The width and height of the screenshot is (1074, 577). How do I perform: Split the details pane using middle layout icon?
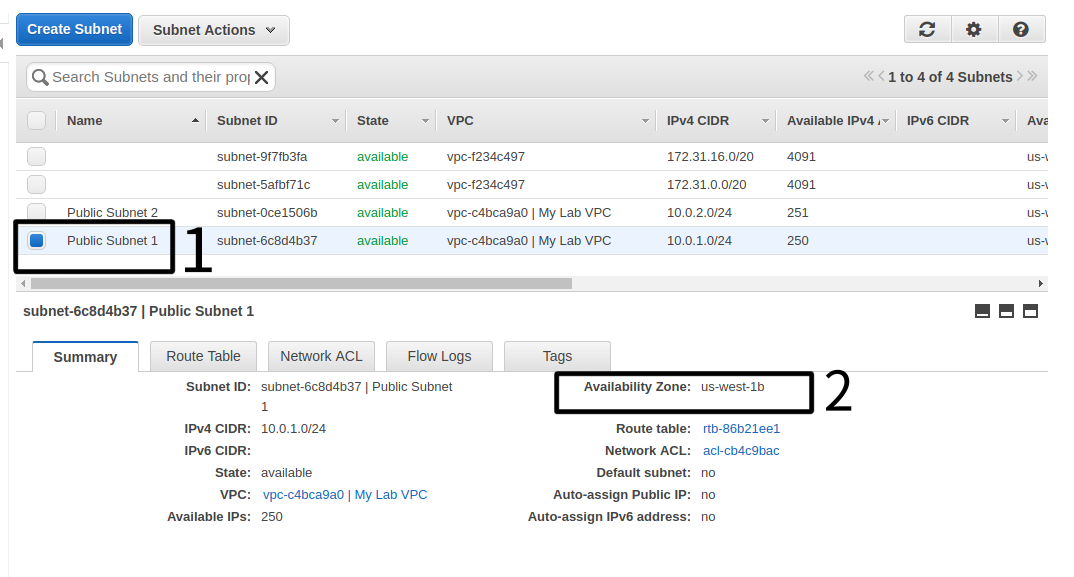(x=1006, y=311)
